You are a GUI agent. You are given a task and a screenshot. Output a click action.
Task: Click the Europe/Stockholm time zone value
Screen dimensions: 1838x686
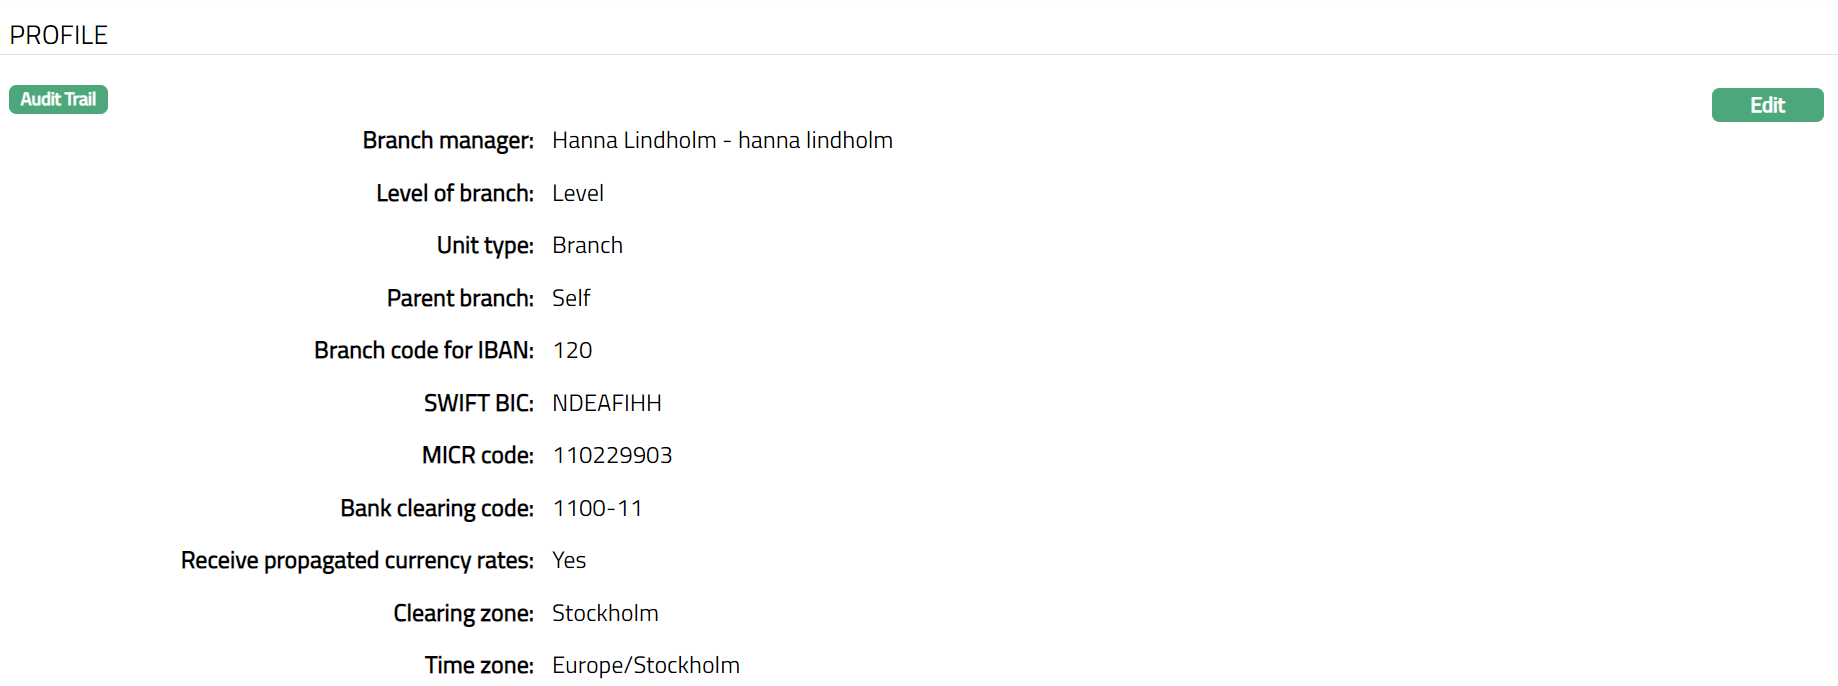pyautogui.click(x=645, y=666)
